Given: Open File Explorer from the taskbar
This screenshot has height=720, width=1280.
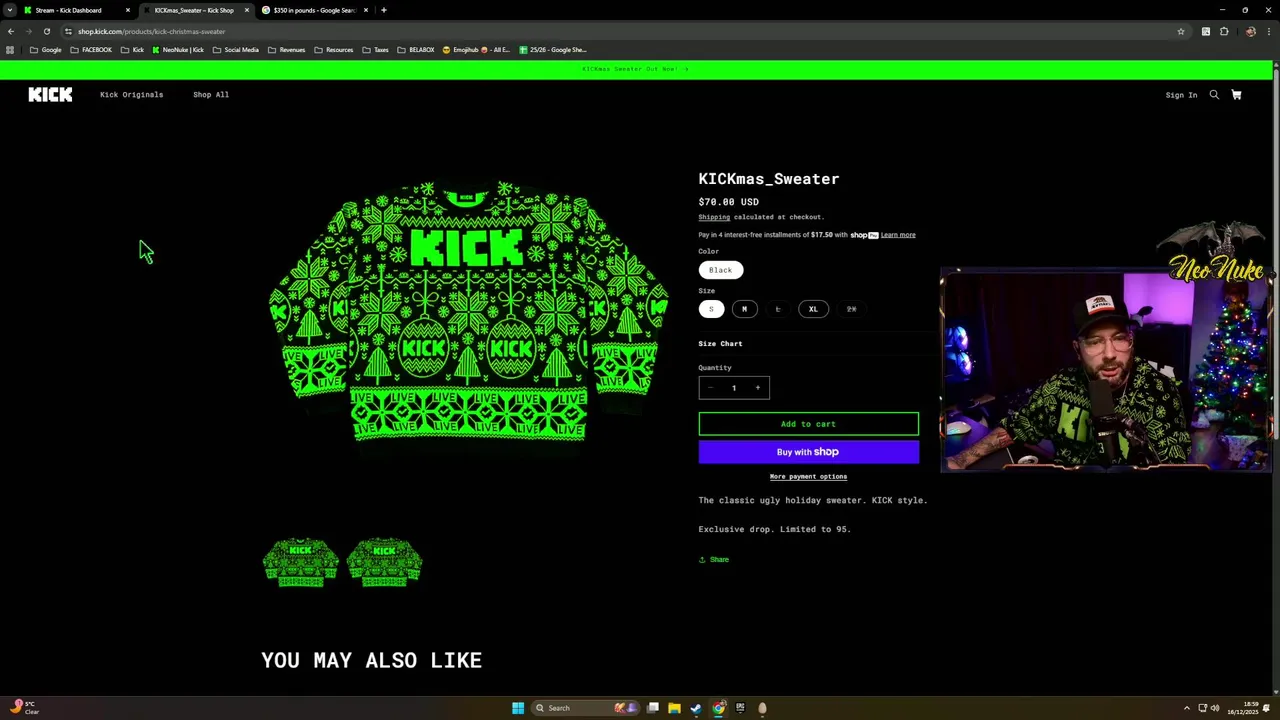Looking at the screenshot, I should click(674, 708).
